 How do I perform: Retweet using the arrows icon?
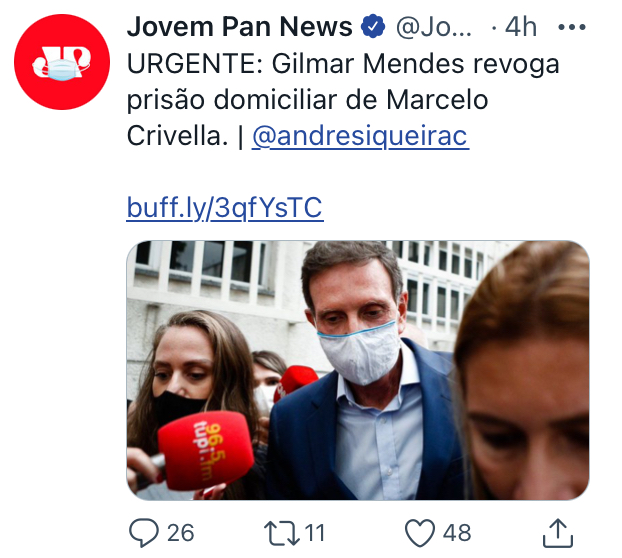(x=282, y=533)
